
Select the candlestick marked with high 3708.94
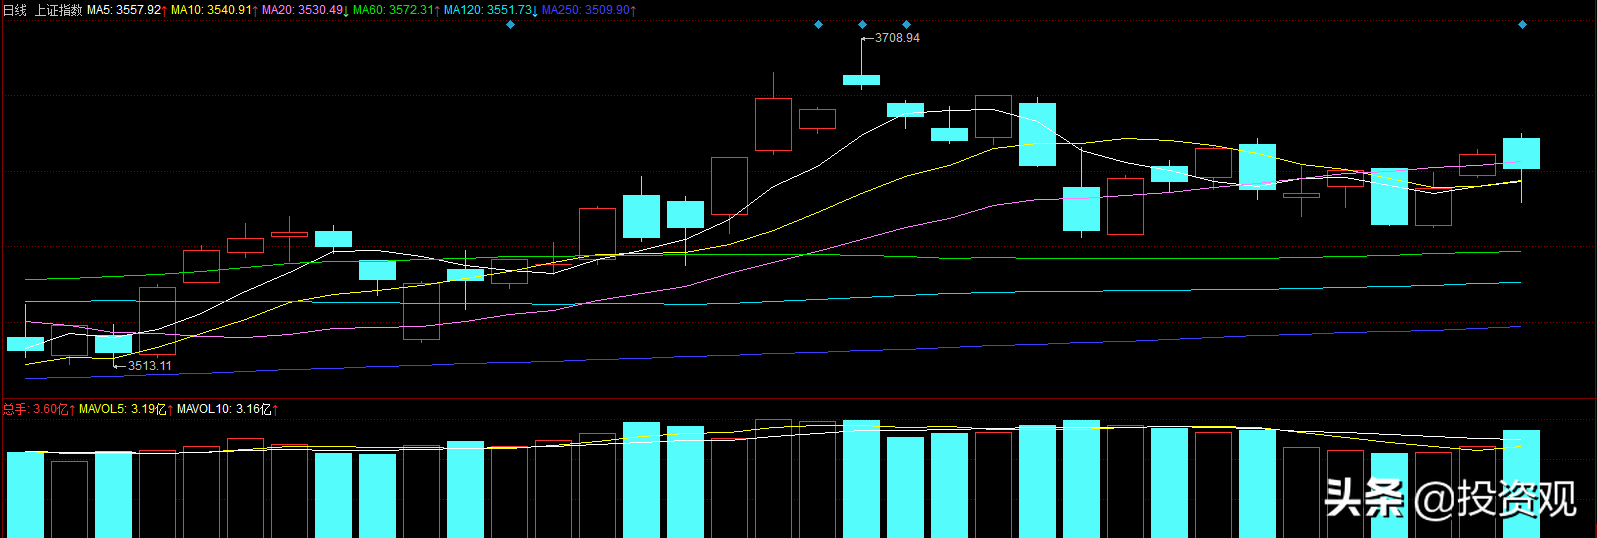[861, 79]
